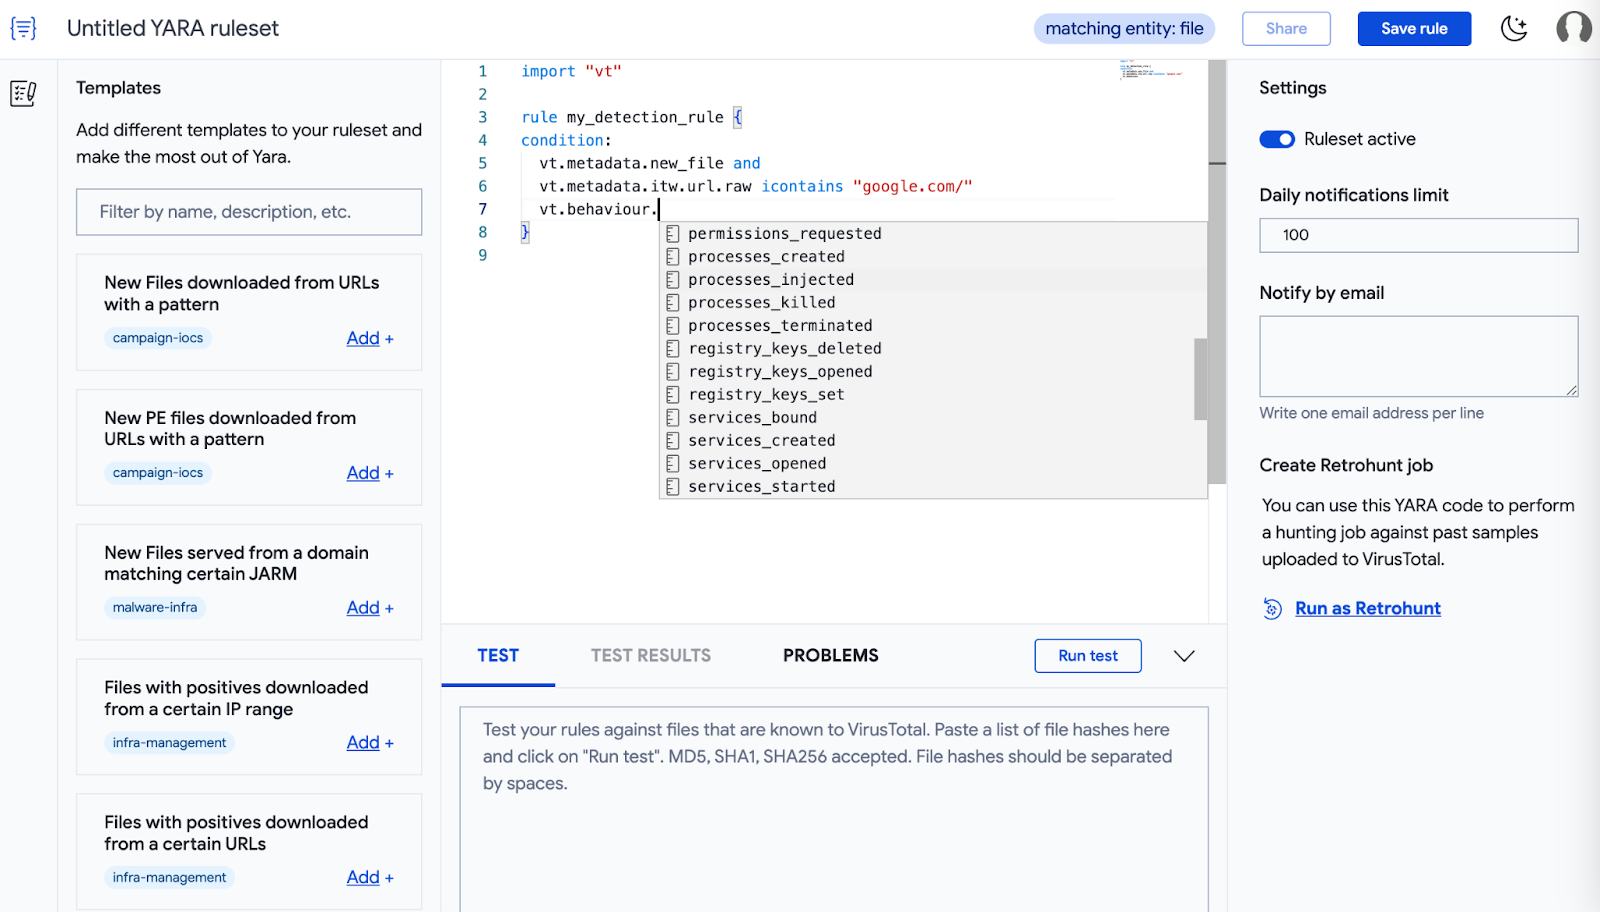Focus the file hashes test textarea

click(x=834, y=809)
